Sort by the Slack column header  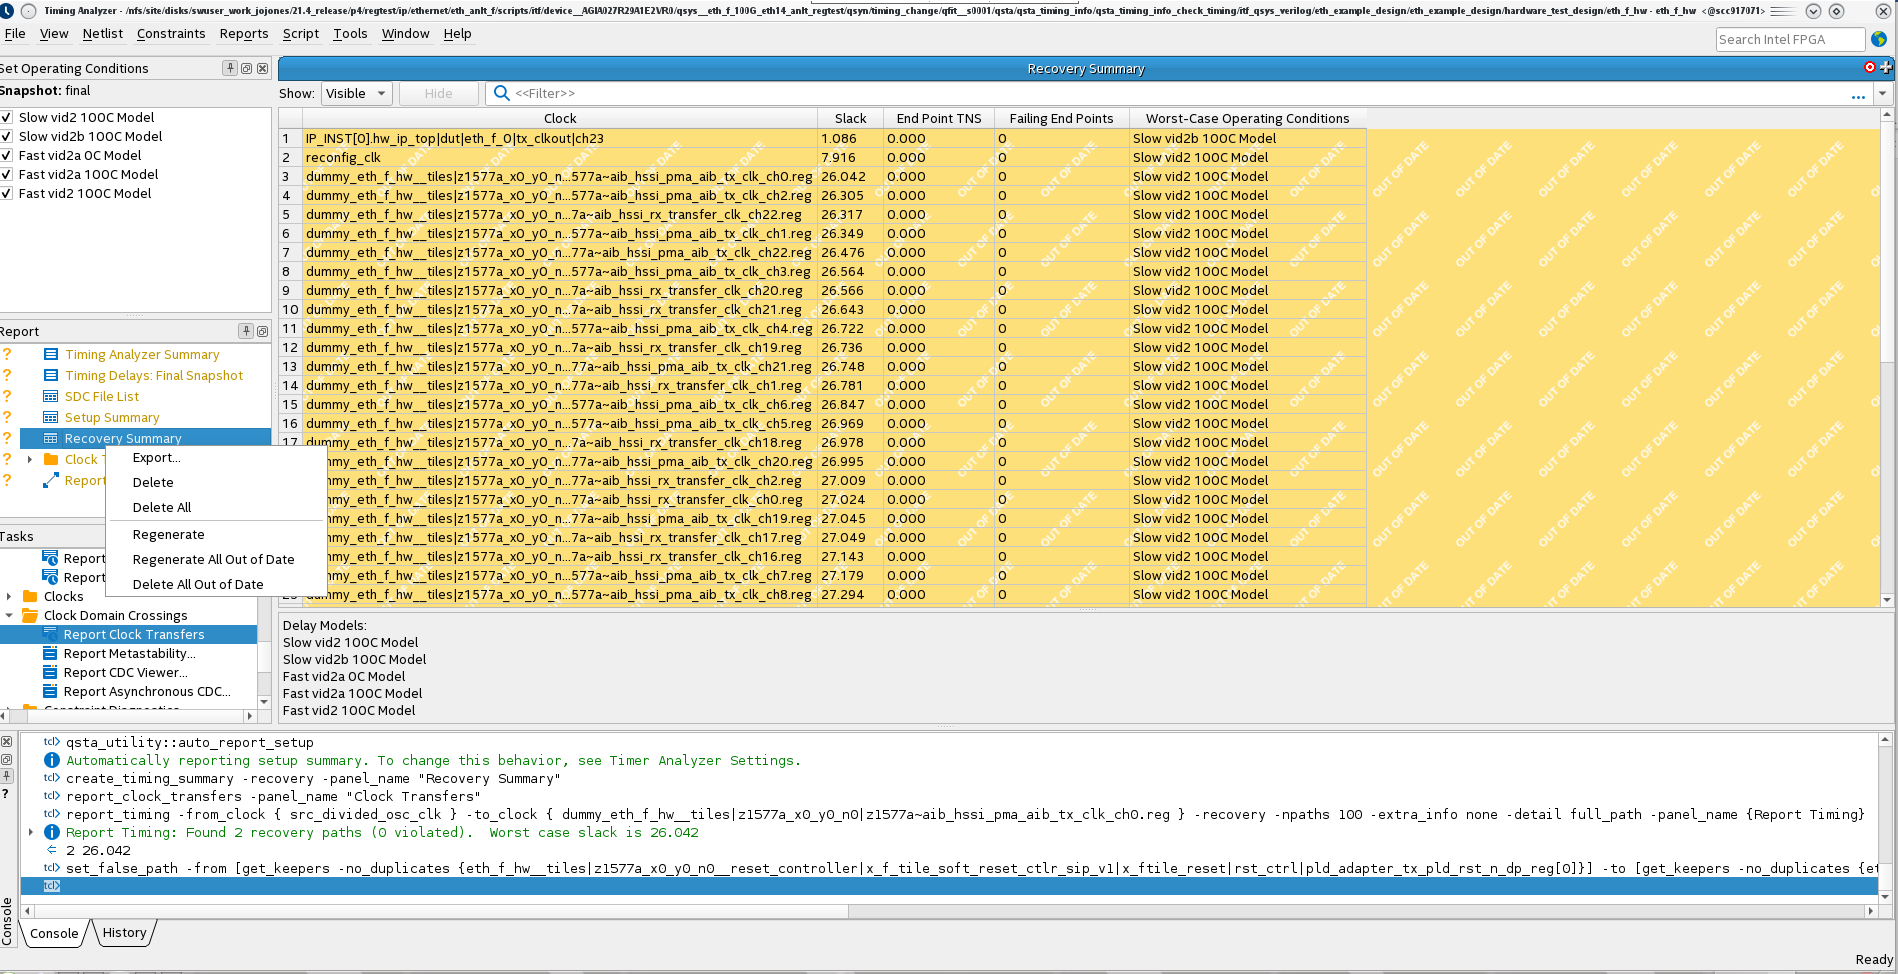click(850, 118)
